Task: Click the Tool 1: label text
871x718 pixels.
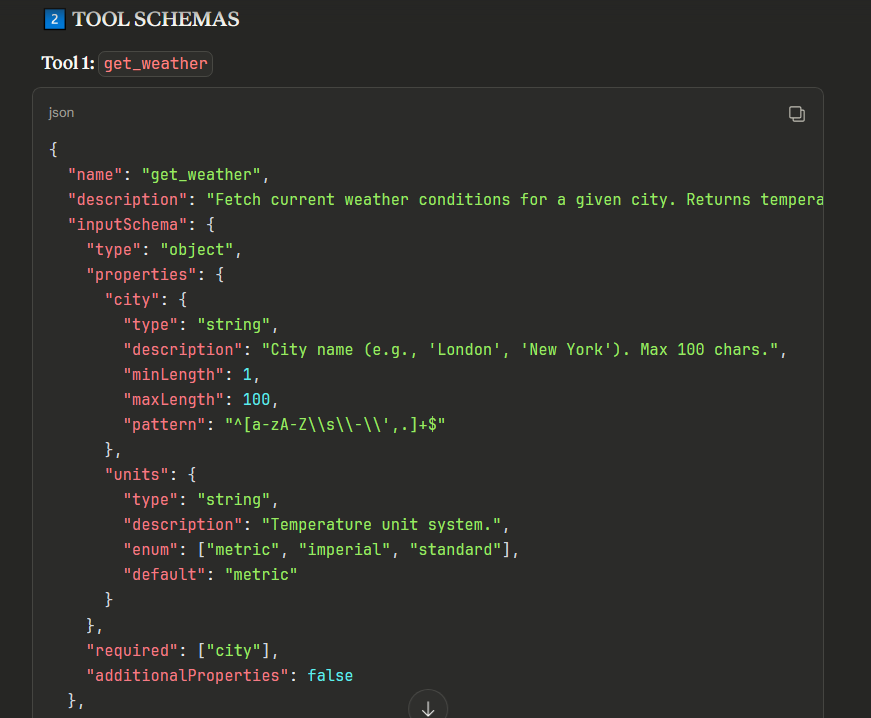Action: point(68,64)
